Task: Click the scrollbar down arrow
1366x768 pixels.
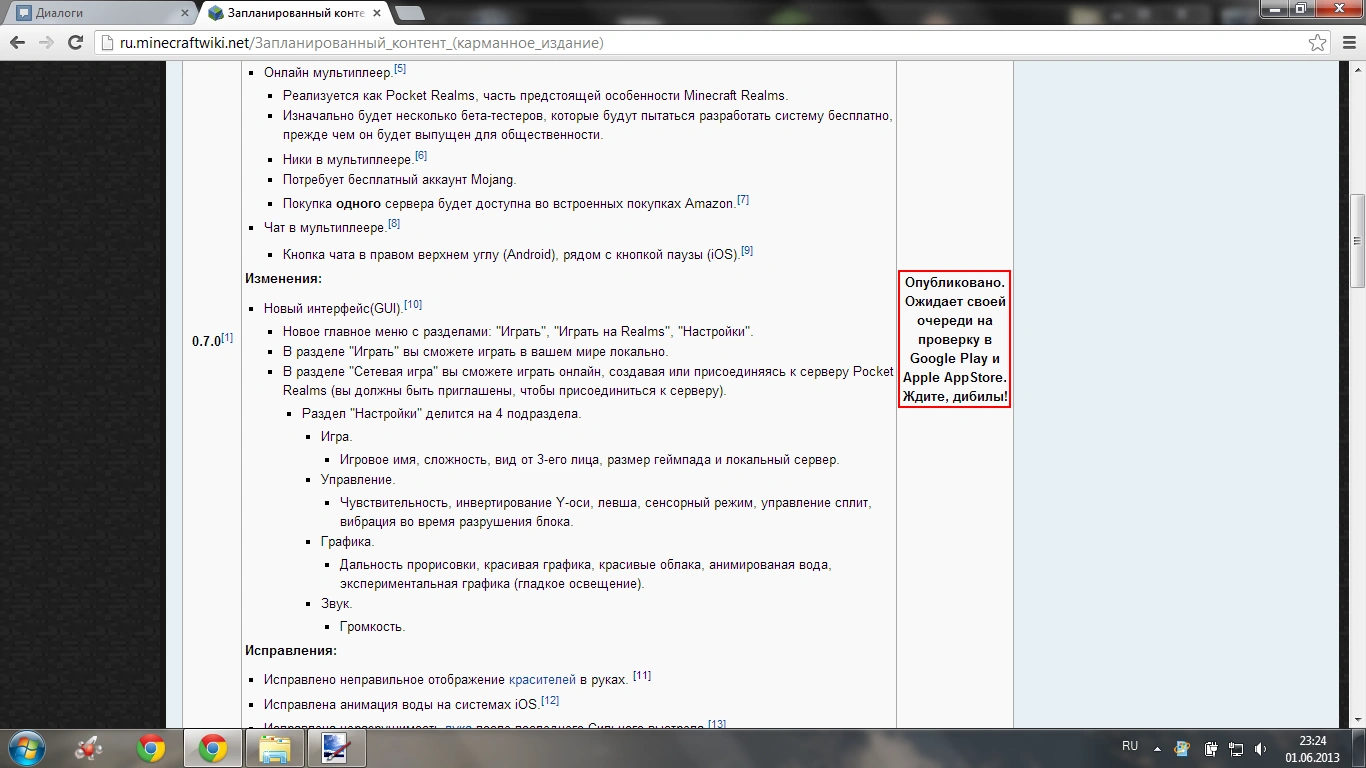Action: tap(1357, 720)
